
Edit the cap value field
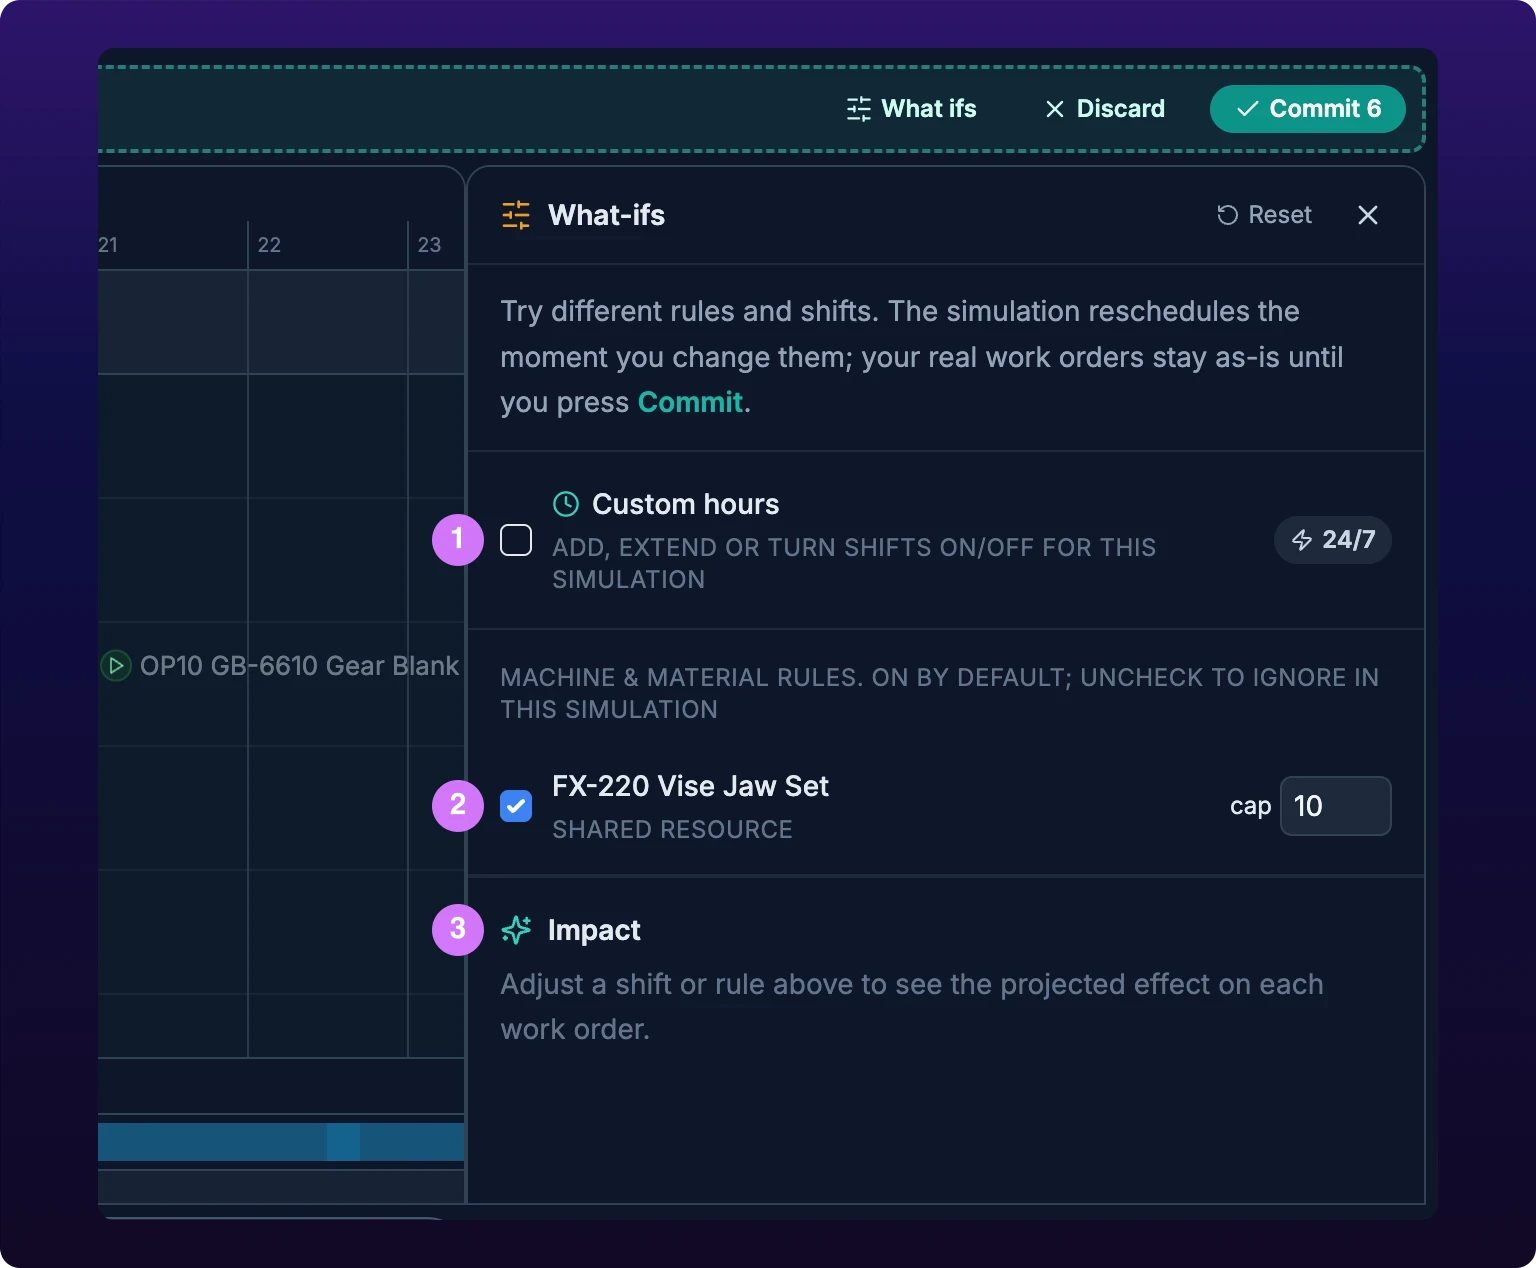click(1335, 806)
